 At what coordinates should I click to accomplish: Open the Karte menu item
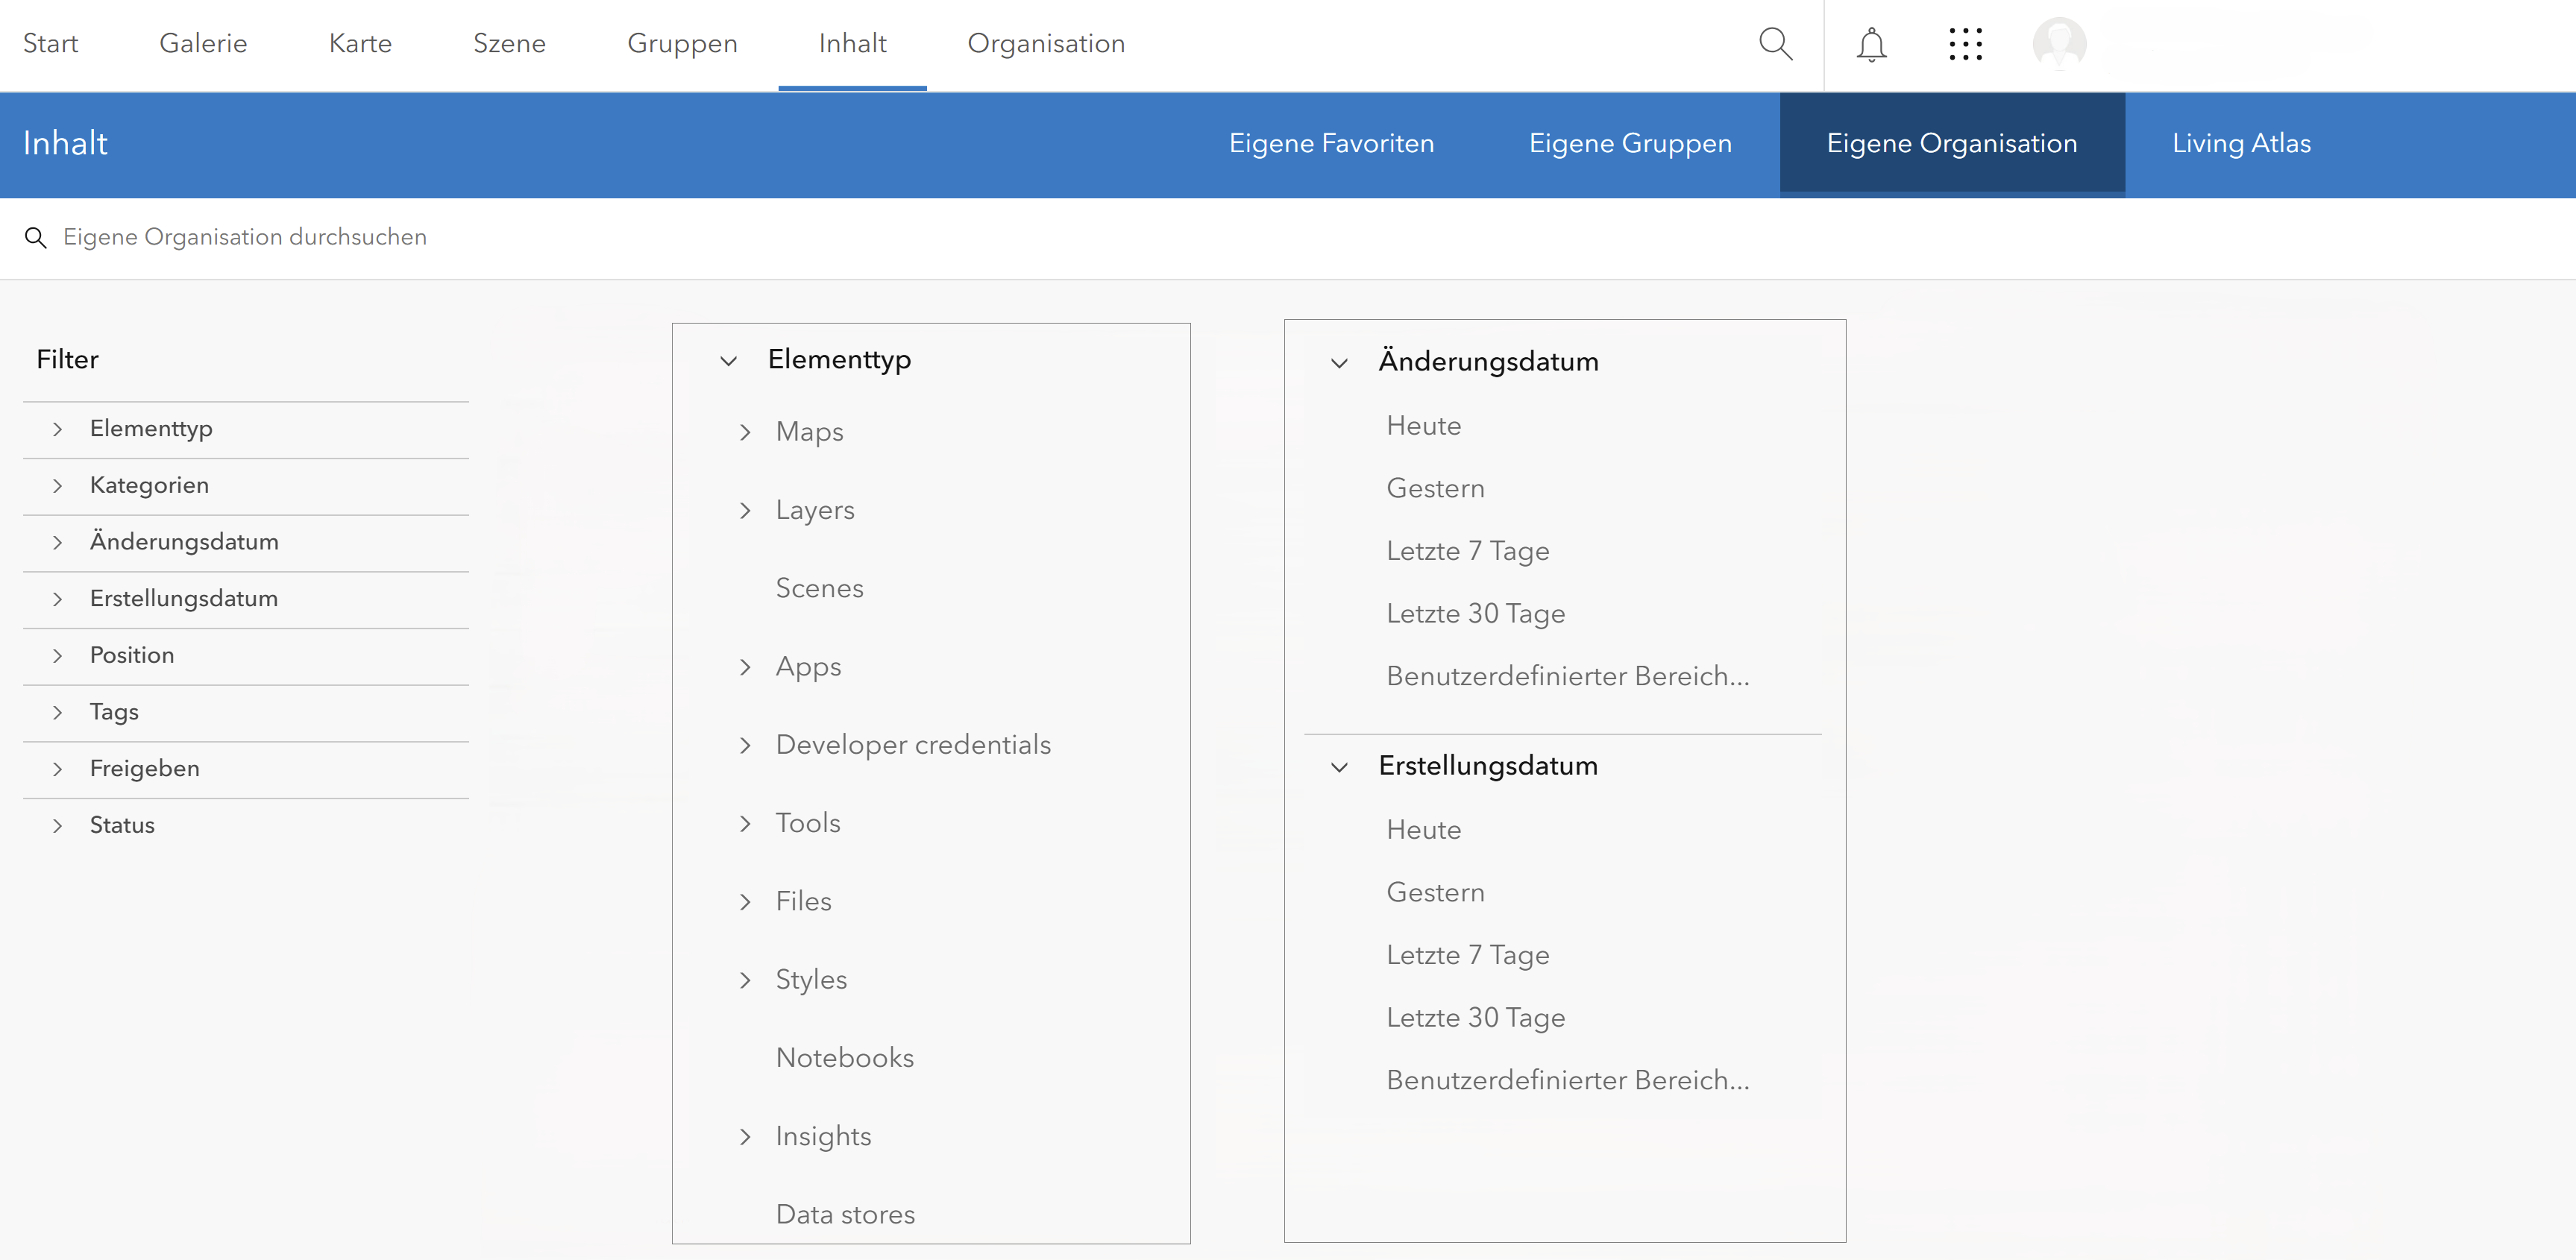[x=360, y=43]
